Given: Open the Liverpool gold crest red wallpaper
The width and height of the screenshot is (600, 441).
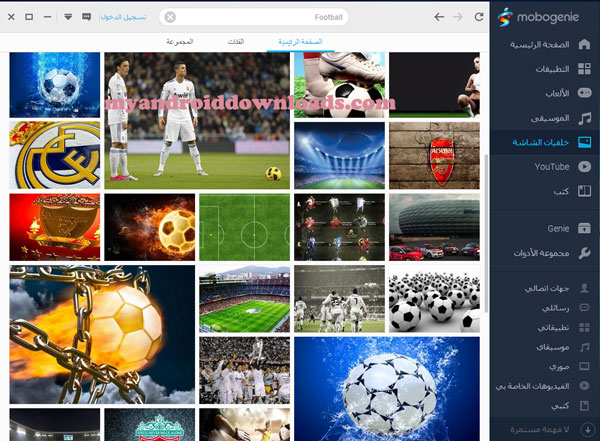Looking at the screenshot, I should coord(55,227).
